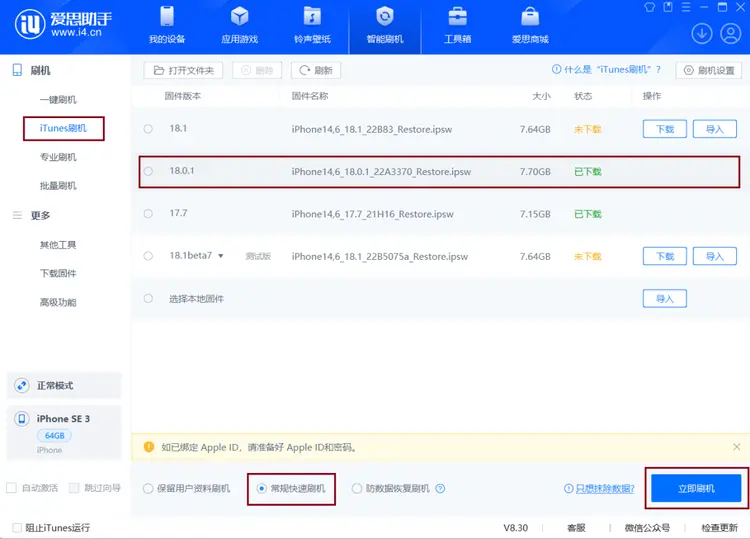Click the download manager arrow icon
This screenshot has width=750, height=539.
(x=702, y=34)
